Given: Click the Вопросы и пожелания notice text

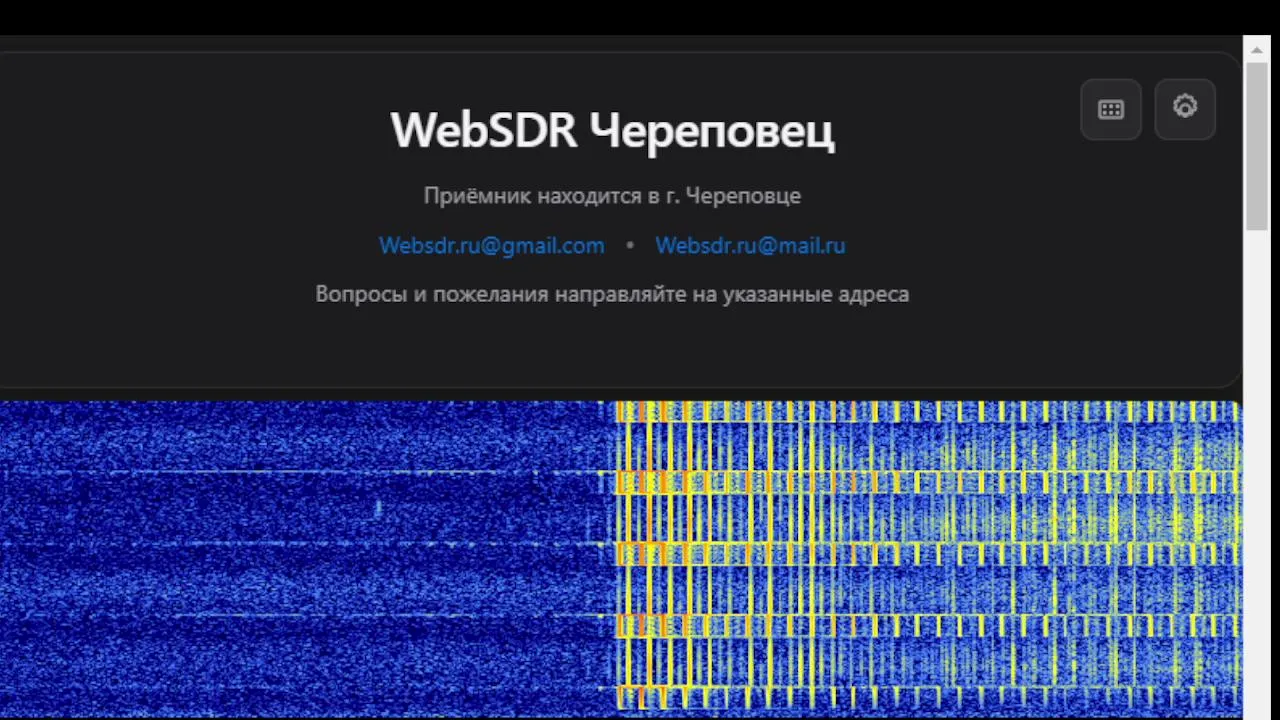Looking at the screenshot, I should tap(612, 294).
